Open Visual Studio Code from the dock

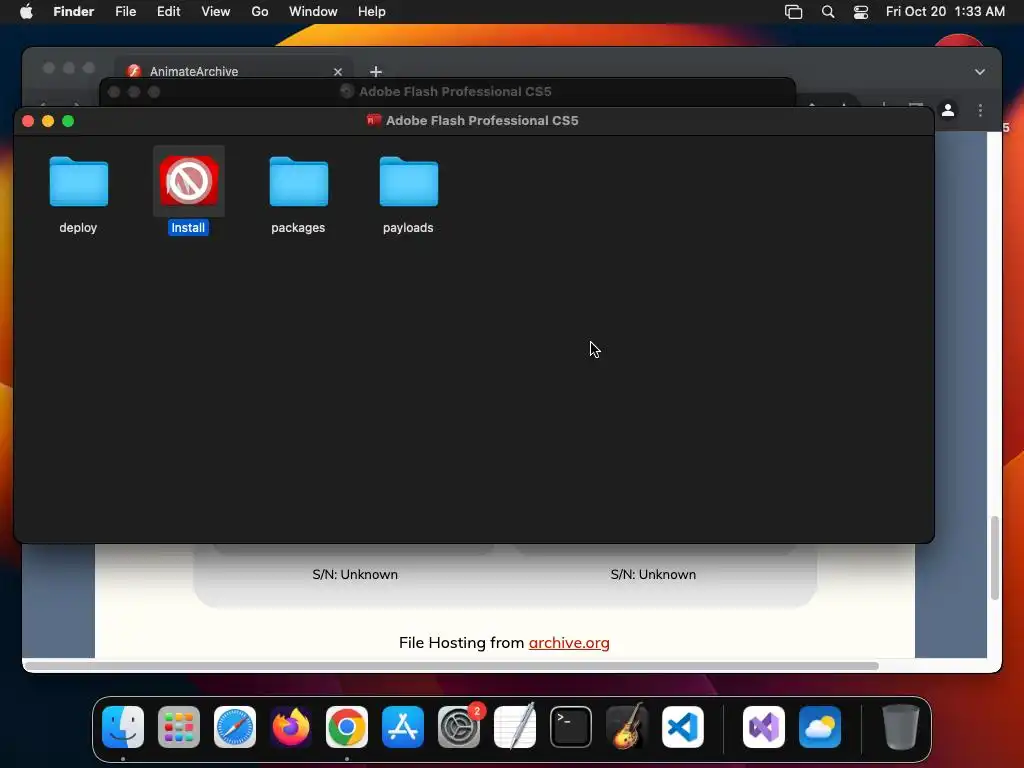click(682, 727)
